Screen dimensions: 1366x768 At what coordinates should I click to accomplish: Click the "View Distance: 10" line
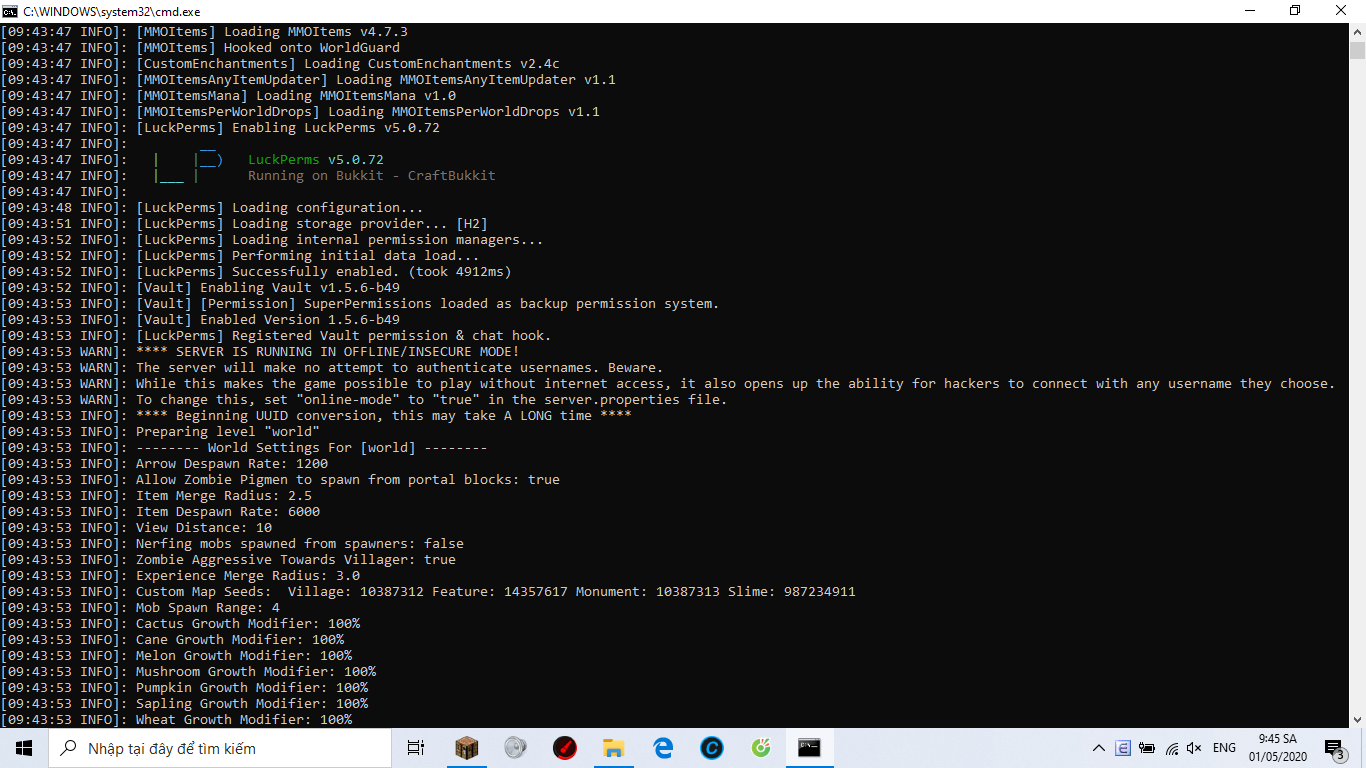click(x=135, y=528)
